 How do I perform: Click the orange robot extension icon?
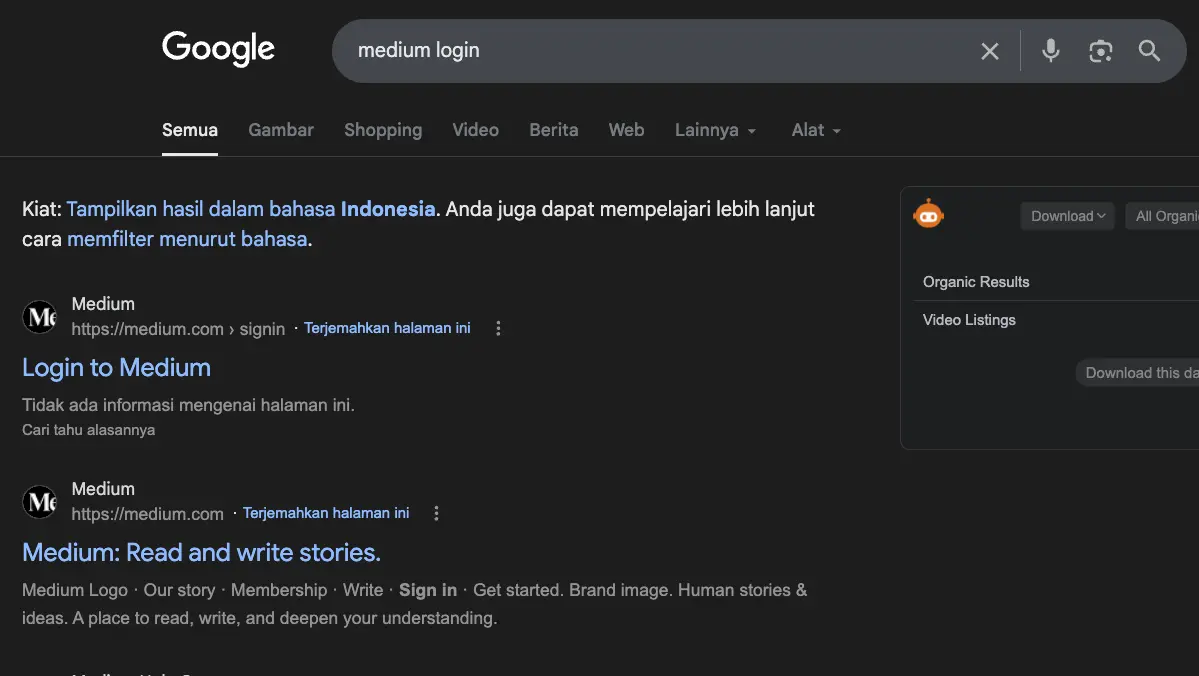coord(928,215)
